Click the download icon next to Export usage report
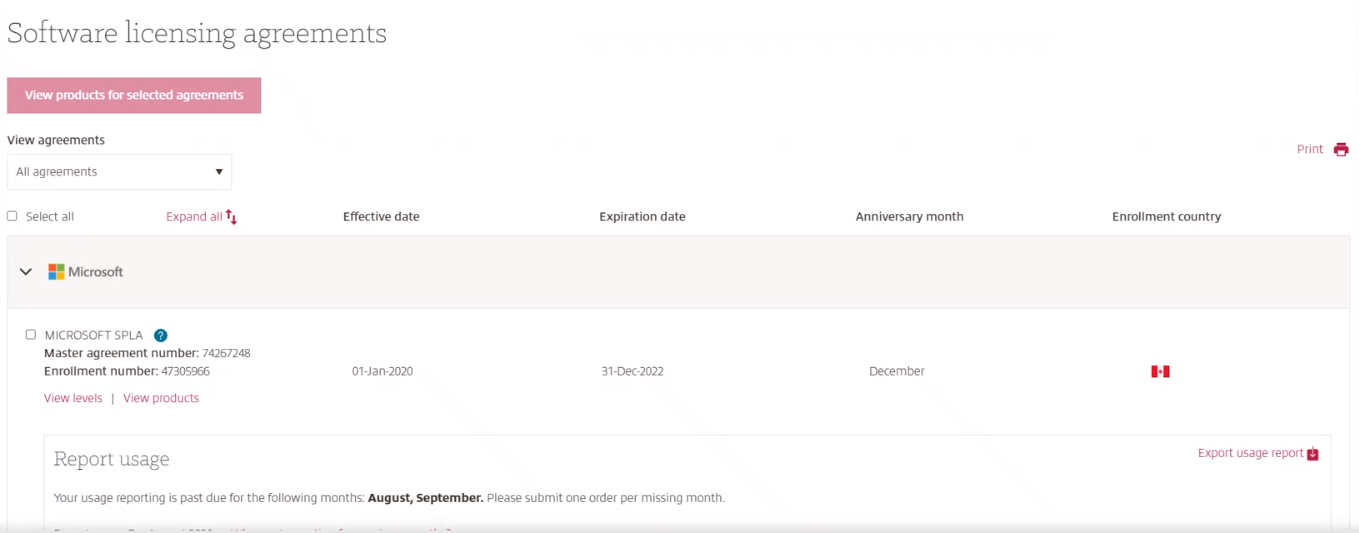1359x533 pixels. click(x=1313, y=454)
